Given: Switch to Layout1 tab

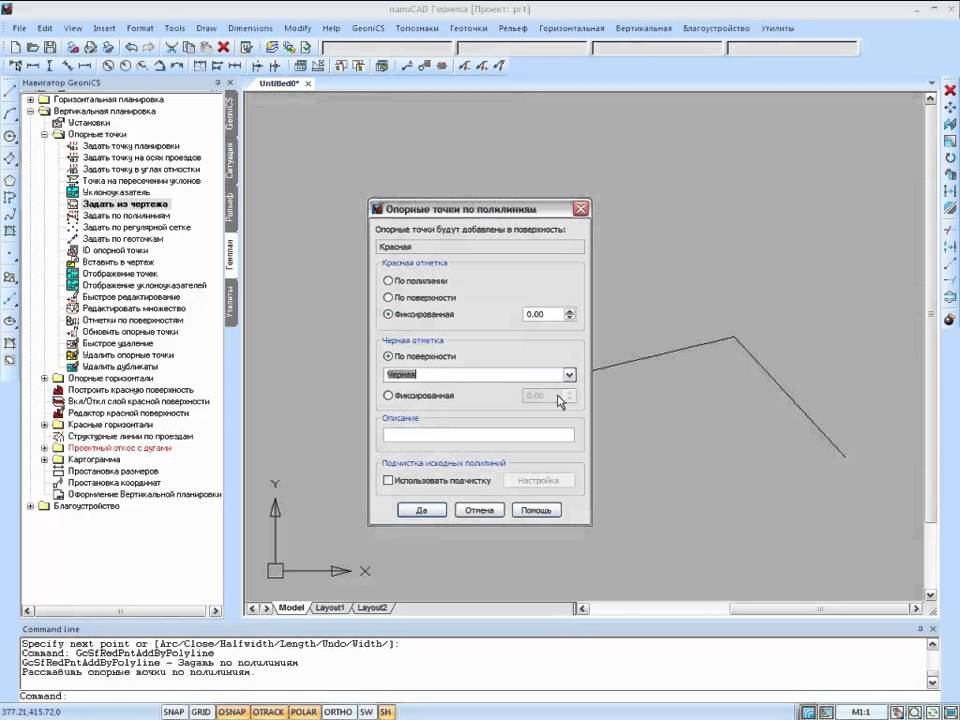Looking at the screenshot, I should (x=330, y=608).
